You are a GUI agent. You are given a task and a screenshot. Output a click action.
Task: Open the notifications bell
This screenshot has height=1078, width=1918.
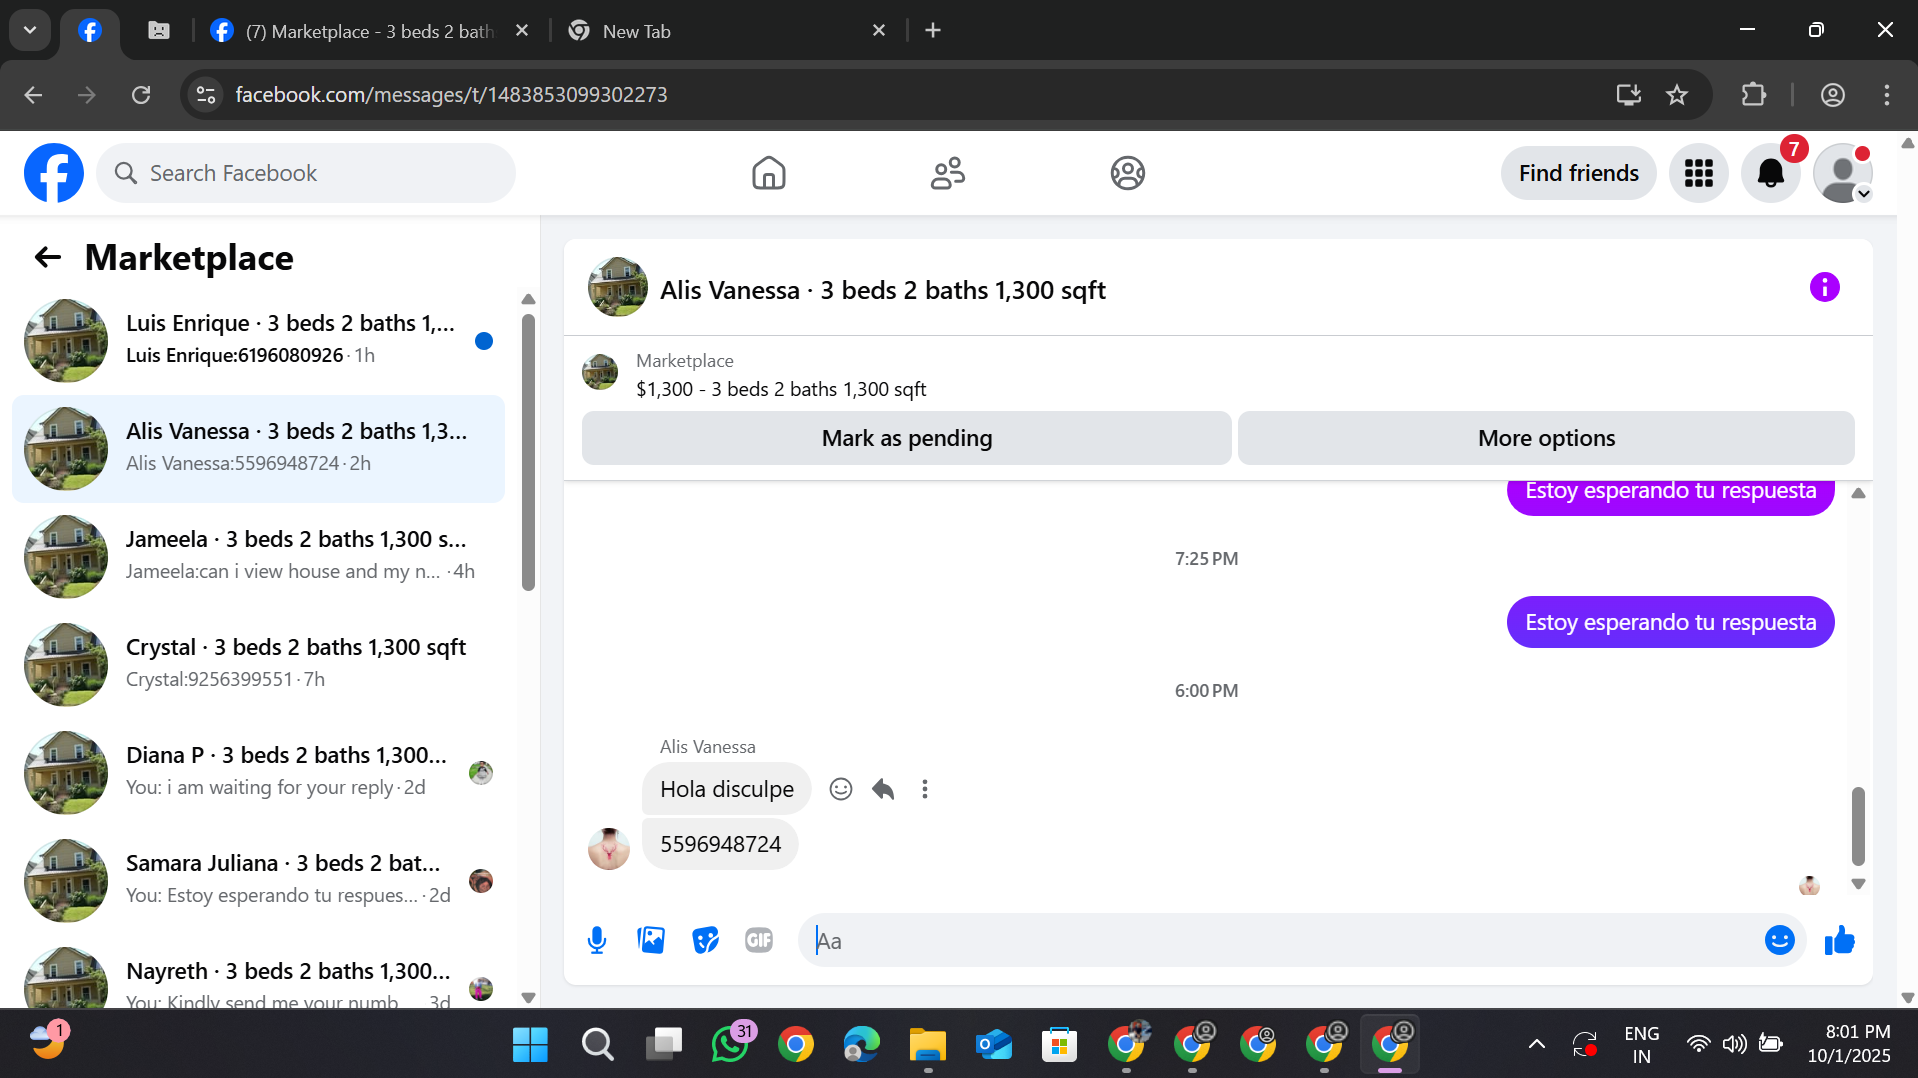click(x=1770, y=173)
